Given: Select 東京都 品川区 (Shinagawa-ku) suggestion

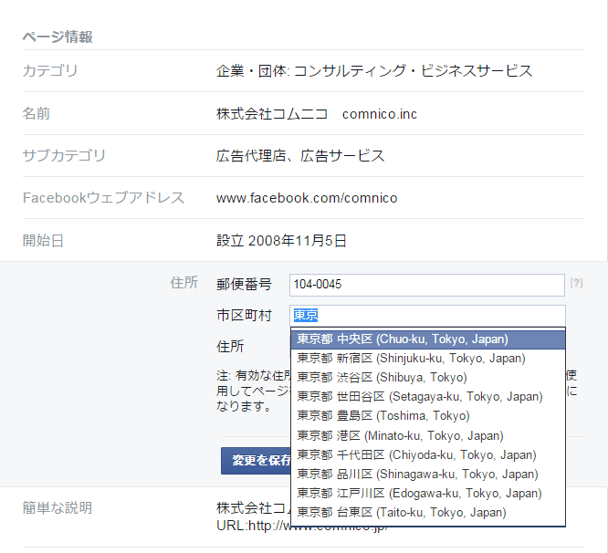Looking at the screenshot, I should click(x=428, y=474).
